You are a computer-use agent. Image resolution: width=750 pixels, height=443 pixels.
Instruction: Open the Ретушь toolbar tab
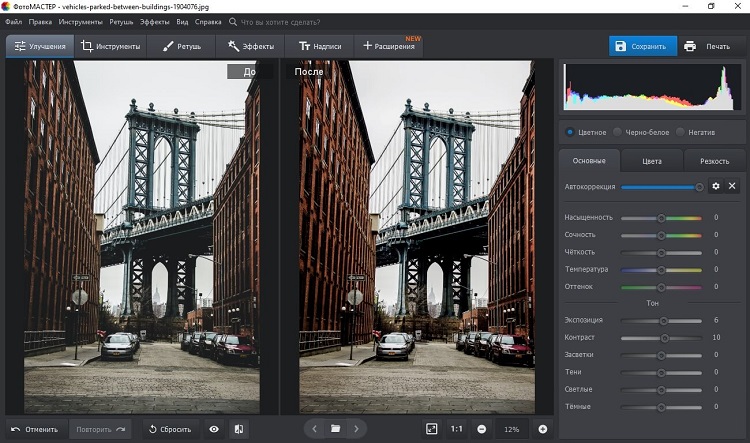pyautogui.click(x=182, y=46)
